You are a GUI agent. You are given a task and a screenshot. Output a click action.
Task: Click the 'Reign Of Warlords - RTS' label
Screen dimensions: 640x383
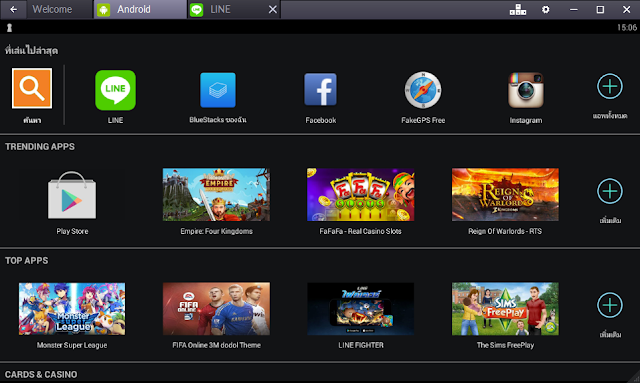[x=505, y=231]
